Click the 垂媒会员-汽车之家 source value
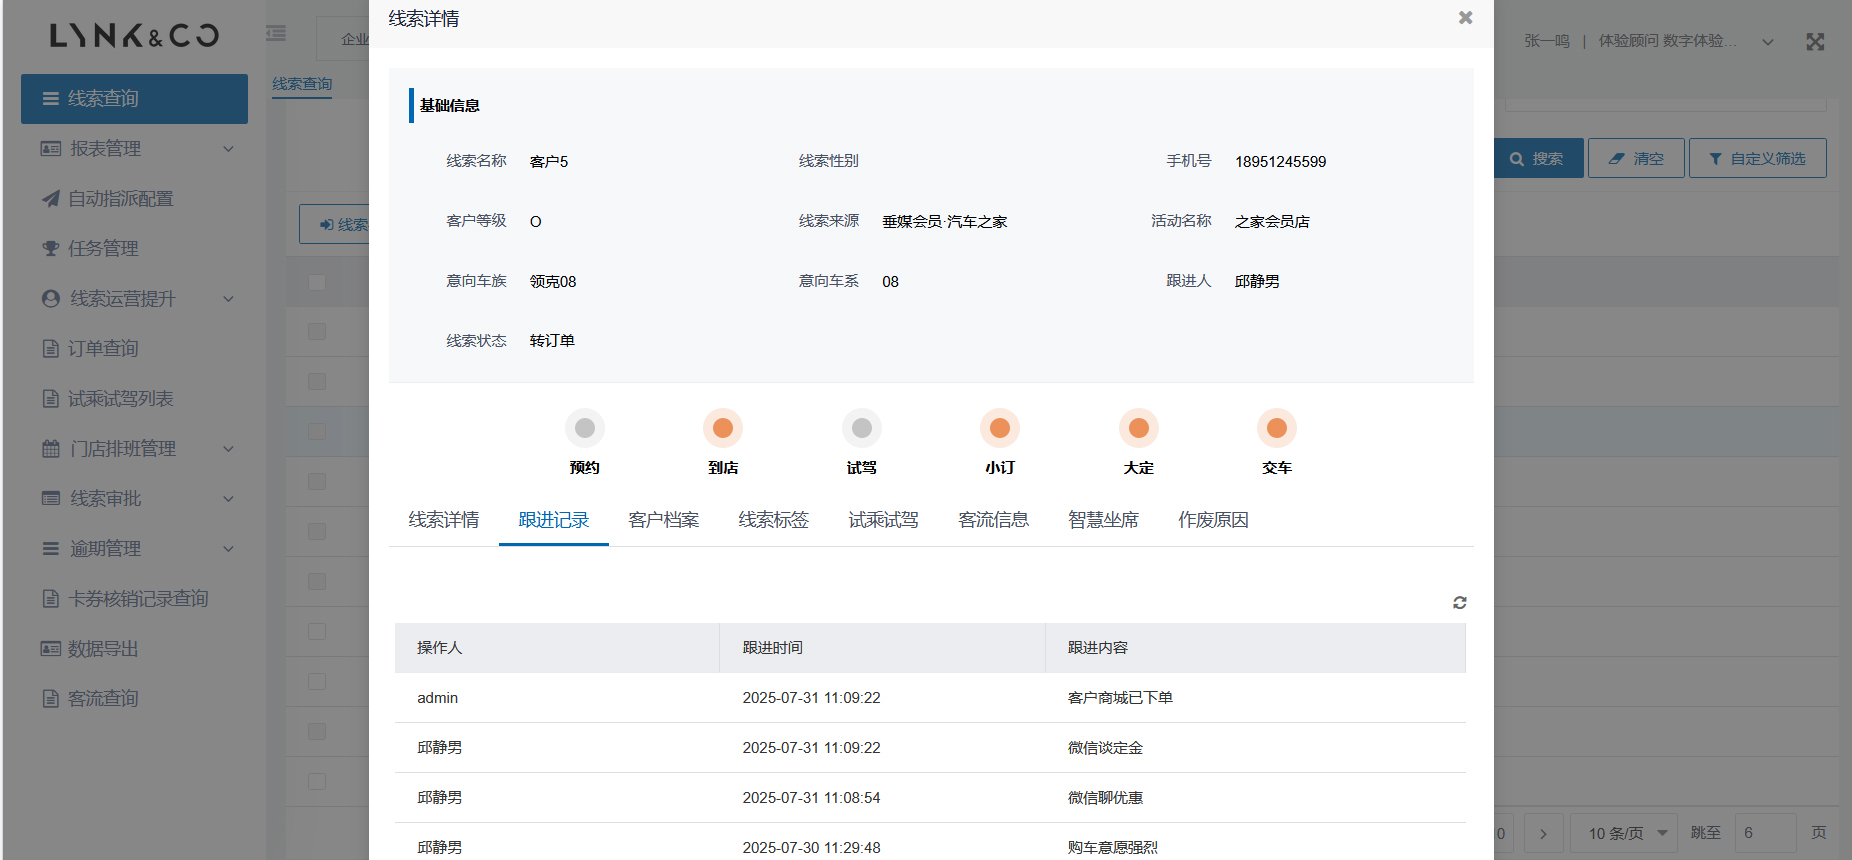Screen dimensions: 1852x860 pos(945,222)
